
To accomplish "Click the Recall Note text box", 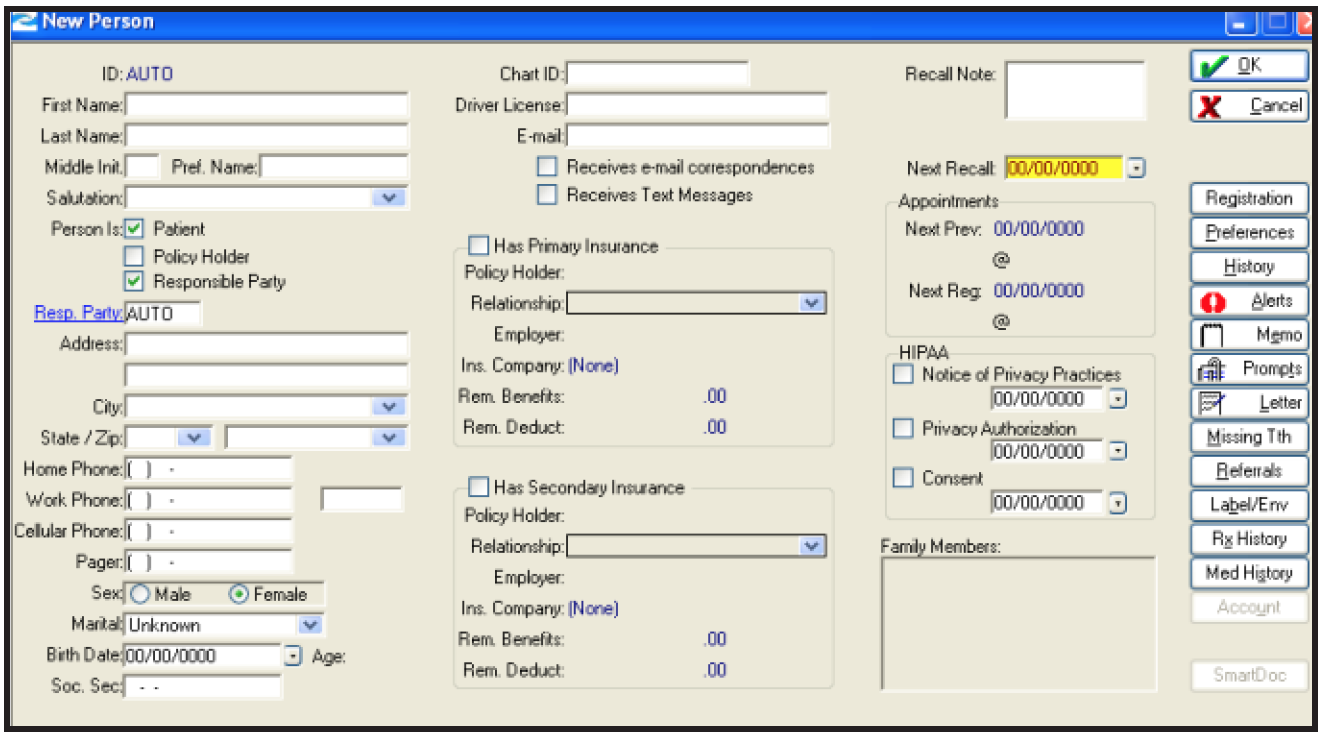I will pos(1074,91).
